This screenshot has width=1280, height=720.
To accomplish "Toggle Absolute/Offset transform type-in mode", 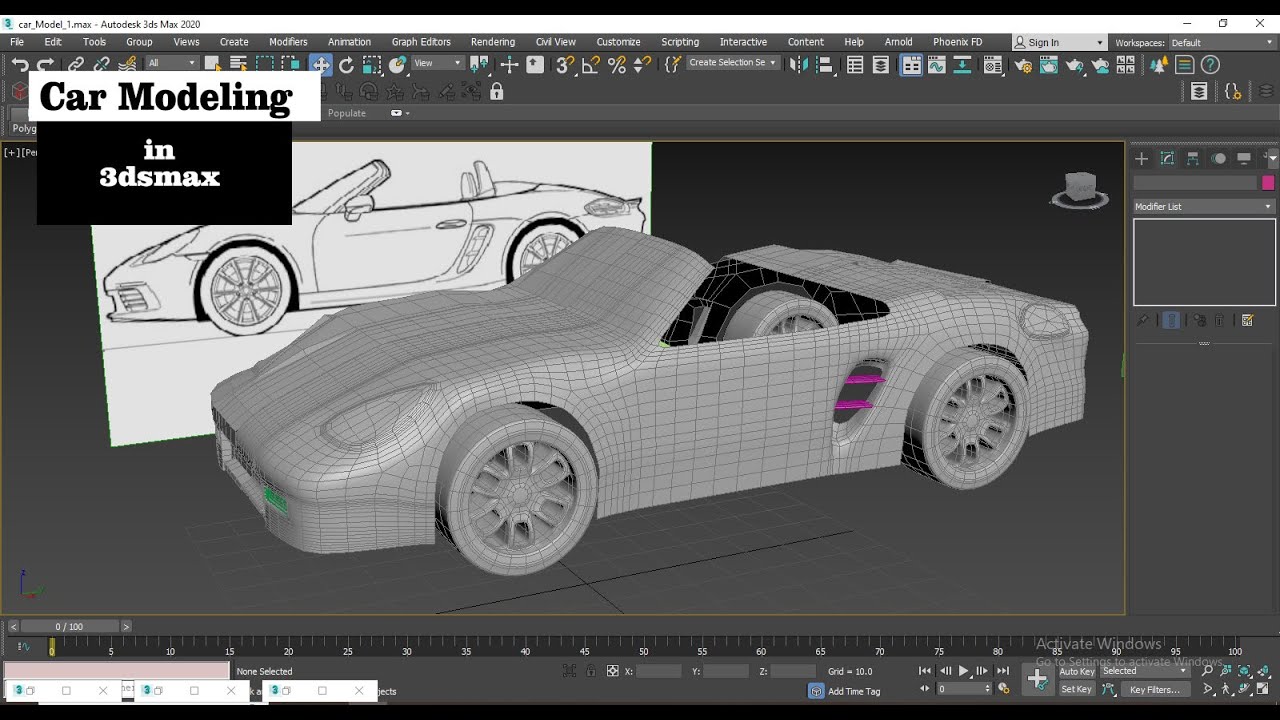I will 613,671.
